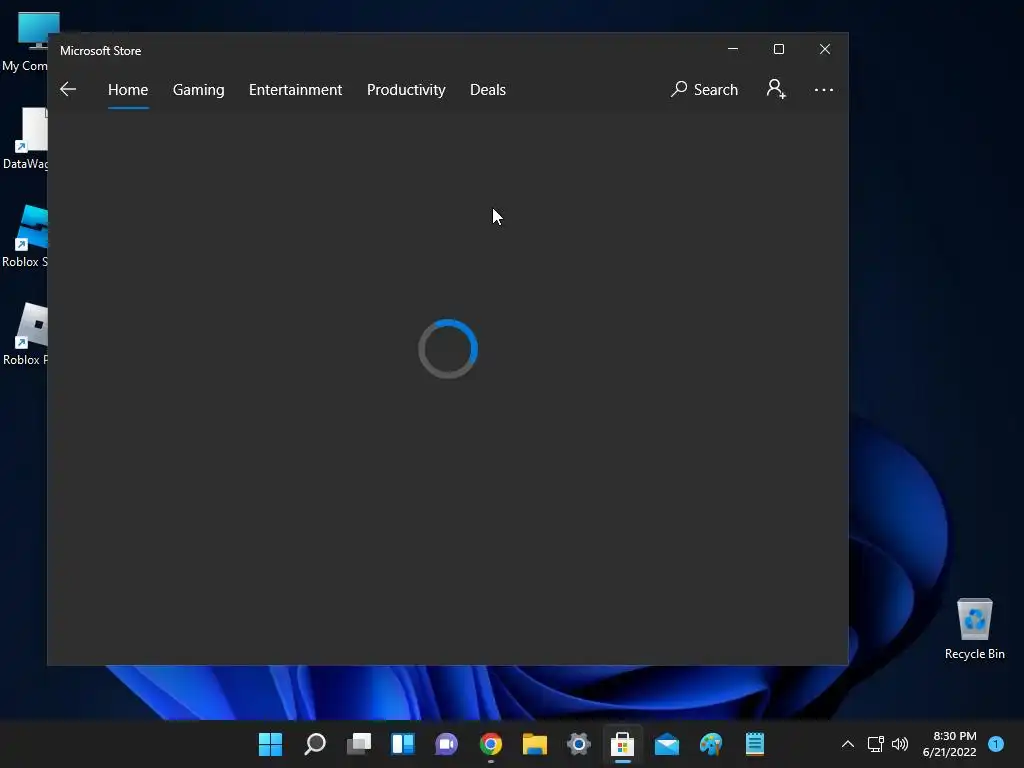Open taskbar Search magnifier

point(315,744)
